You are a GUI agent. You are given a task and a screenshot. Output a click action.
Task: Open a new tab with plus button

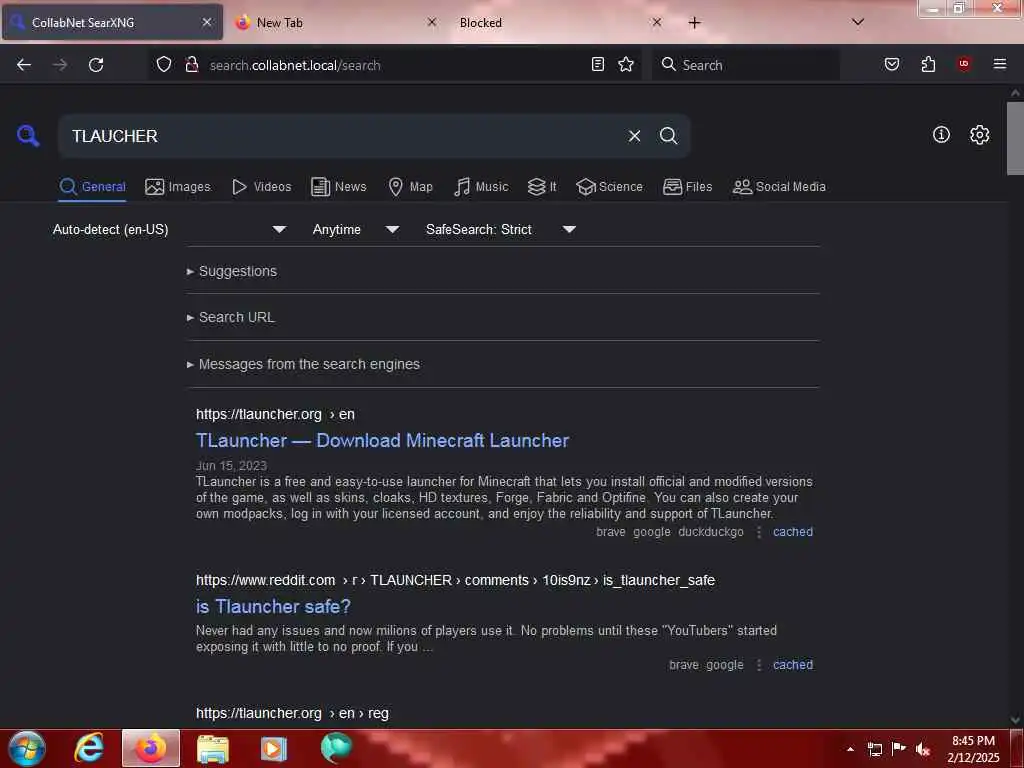[694, 23]
